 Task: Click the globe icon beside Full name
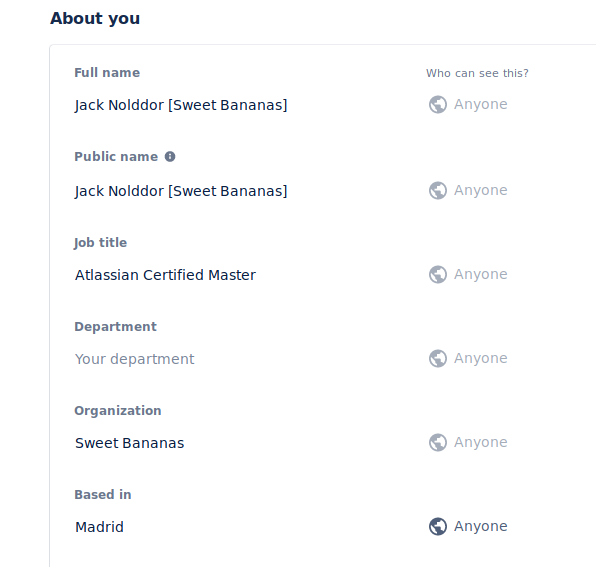point(438,105)
